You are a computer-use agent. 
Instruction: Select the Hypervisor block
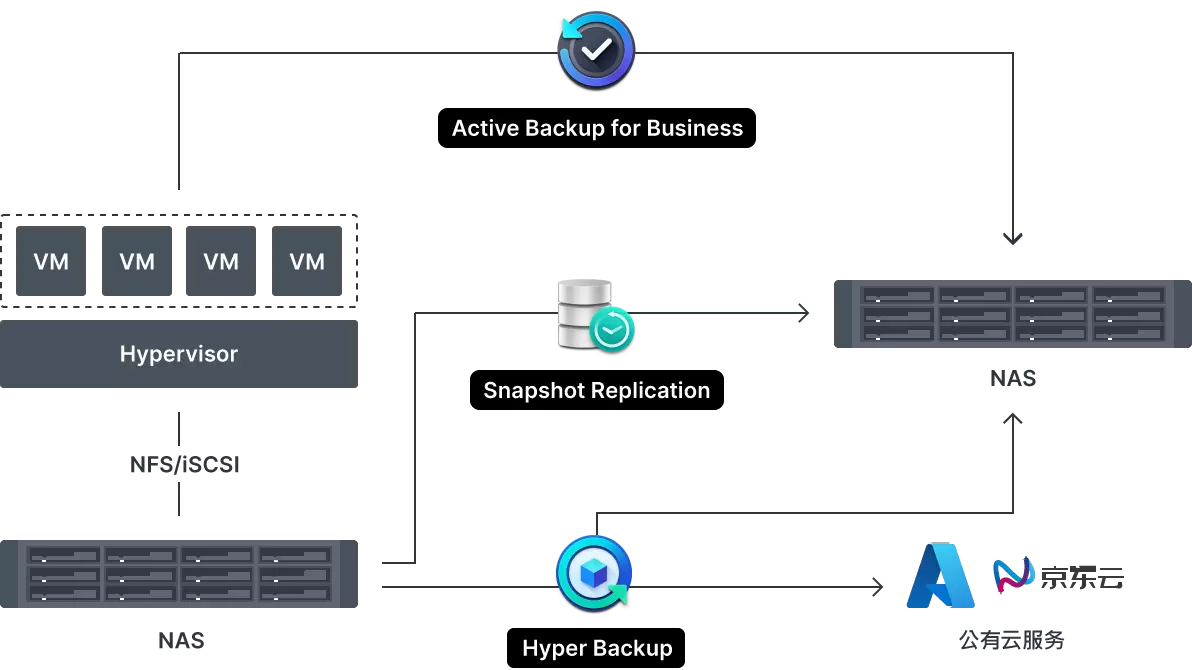(179, 354)
